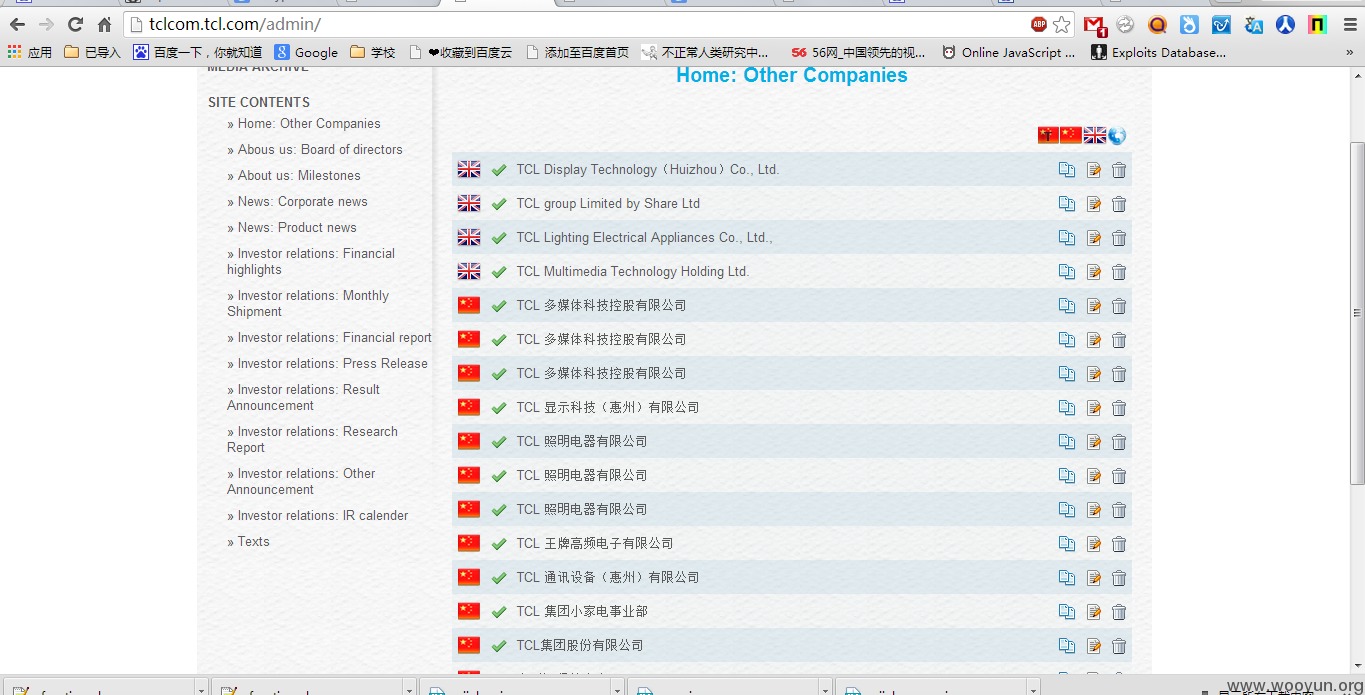Copy the TCL 通讯设备（惠州）有限公司 entry
This screenshot has width=1365, height=695.
tap(1067, 578)
